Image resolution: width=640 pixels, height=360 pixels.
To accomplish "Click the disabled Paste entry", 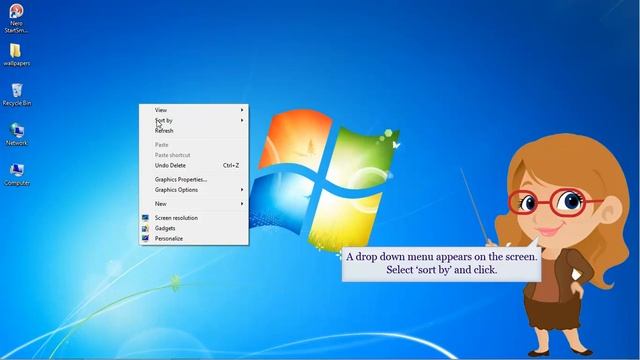I will tap(193, 144).
